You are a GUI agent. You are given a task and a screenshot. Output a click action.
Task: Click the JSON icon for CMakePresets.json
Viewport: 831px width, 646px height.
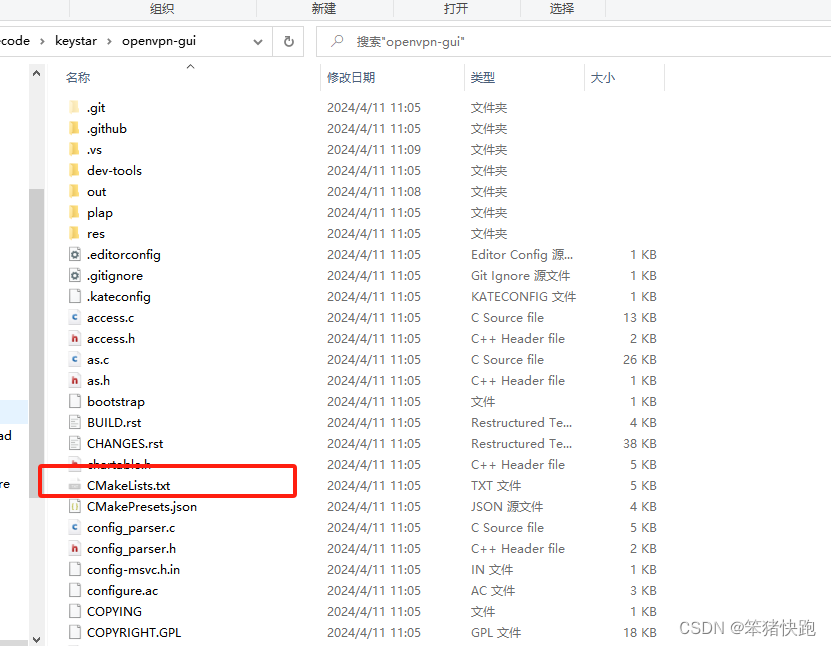coord(74,506)
